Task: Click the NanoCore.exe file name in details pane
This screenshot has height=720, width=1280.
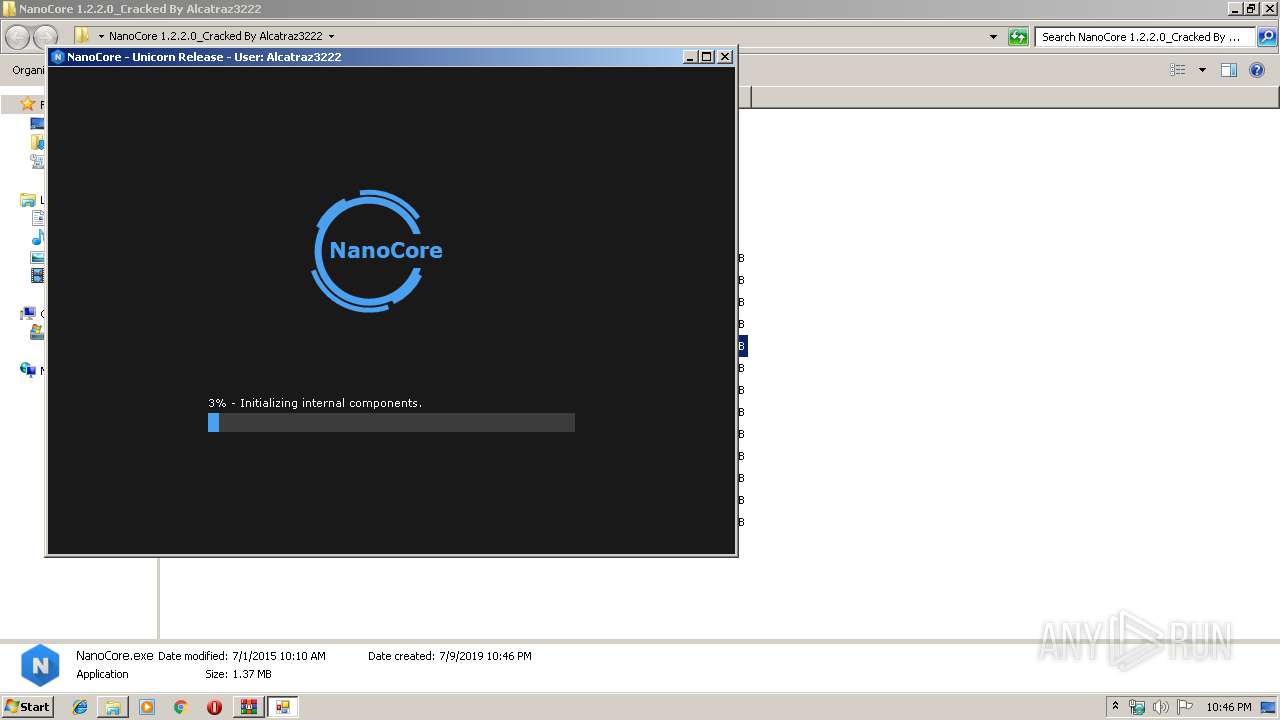Action: (115, 656)
